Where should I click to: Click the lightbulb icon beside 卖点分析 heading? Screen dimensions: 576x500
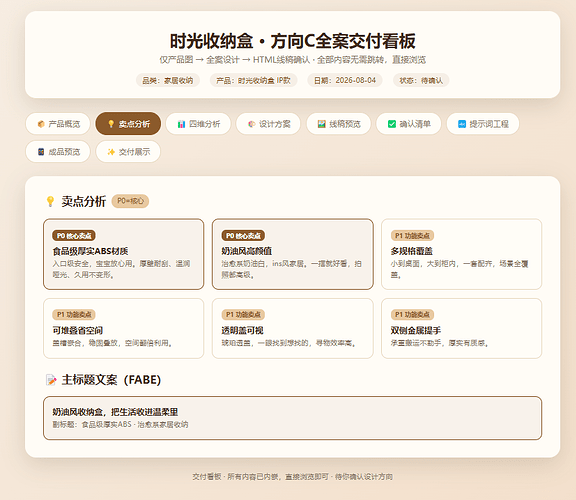coord(50,201)
